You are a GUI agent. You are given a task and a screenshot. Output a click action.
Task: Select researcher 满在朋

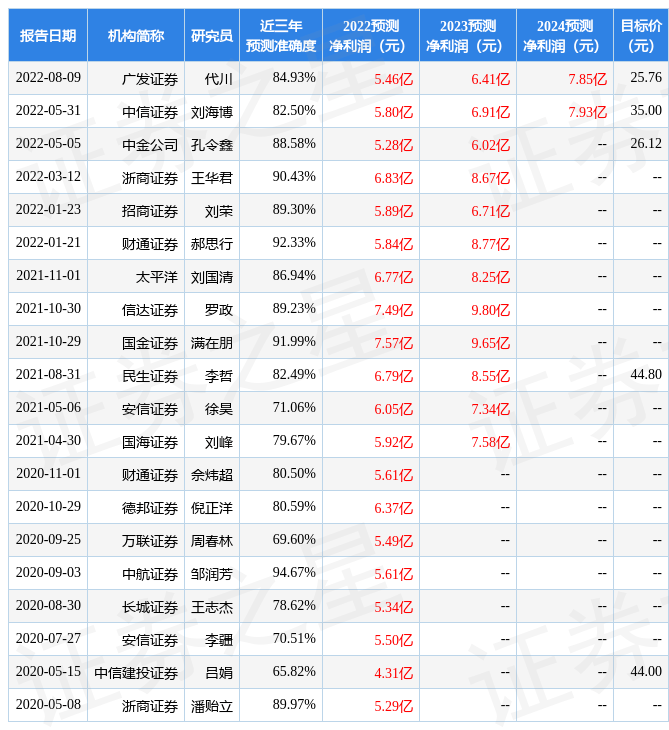pyautogui.click(x=212, y=344)
